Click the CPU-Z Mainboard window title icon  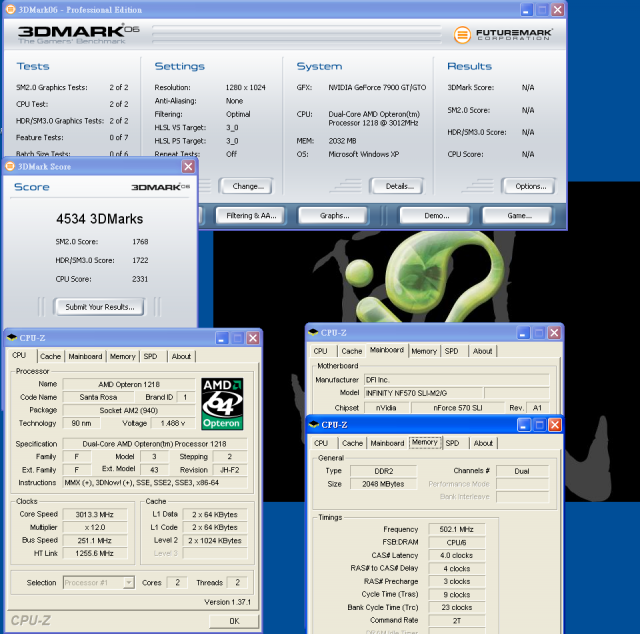coord(313,332)
